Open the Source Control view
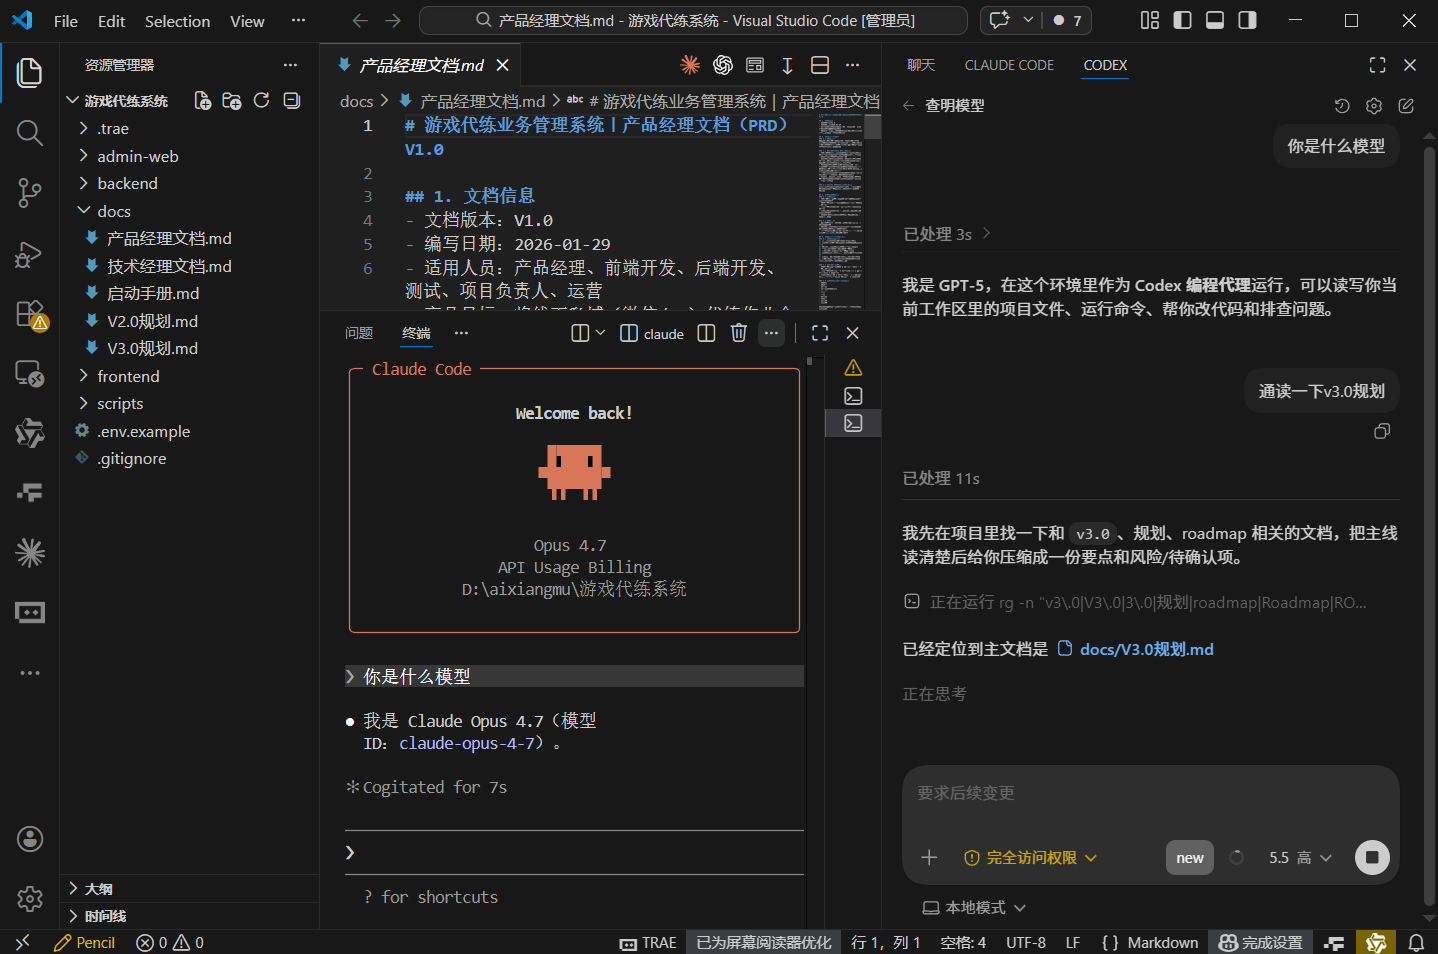Image resolution: width=1438 pixels, height=954 pixels. click(x=30, y=192)
